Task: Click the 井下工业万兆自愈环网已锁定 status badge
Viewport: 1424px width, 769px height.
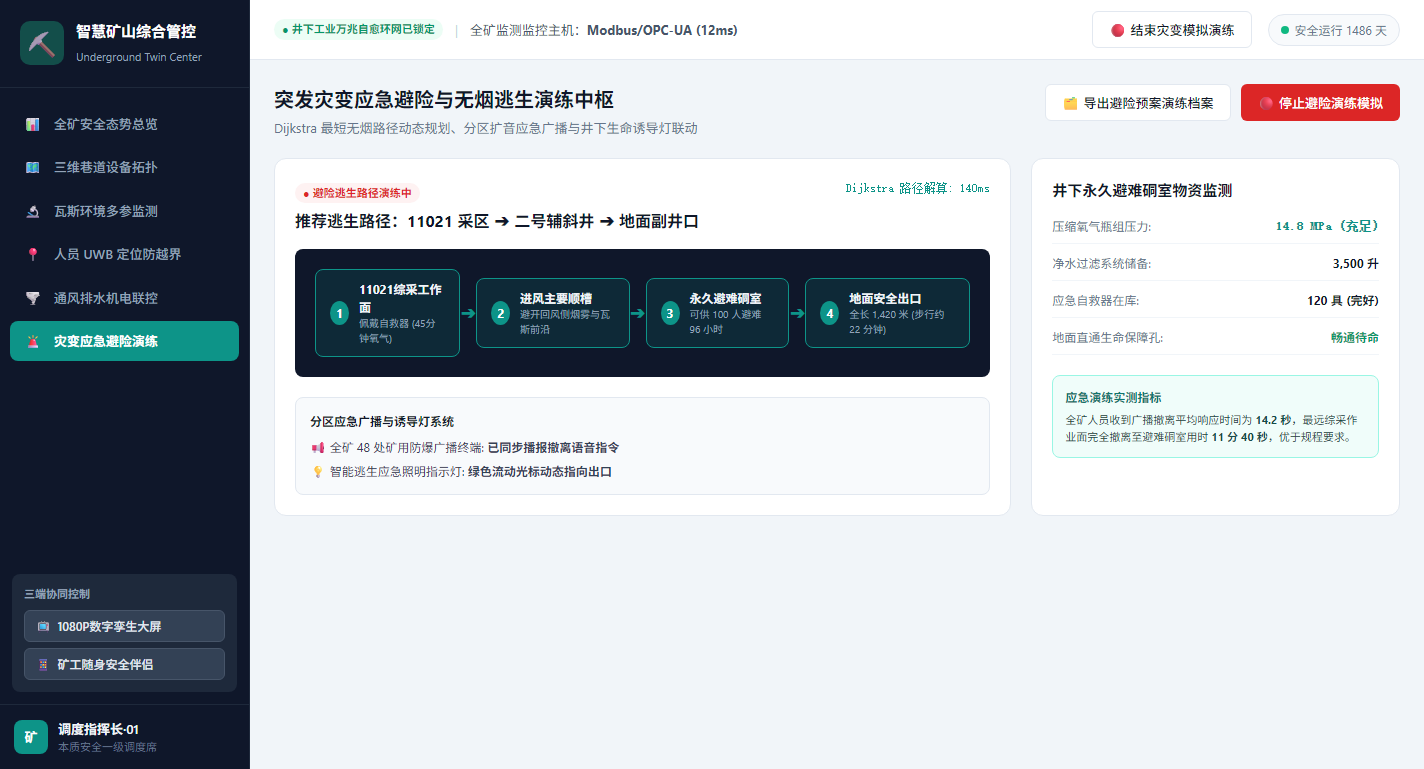Action: pyautogui.click(x=358, y=30)
